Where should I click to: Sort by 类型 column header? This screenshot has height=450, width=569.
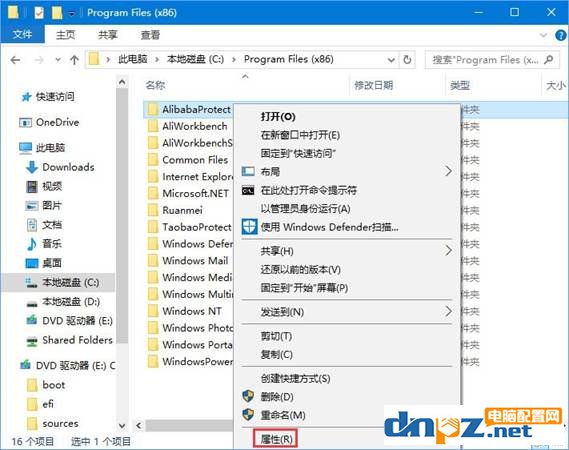460,86
